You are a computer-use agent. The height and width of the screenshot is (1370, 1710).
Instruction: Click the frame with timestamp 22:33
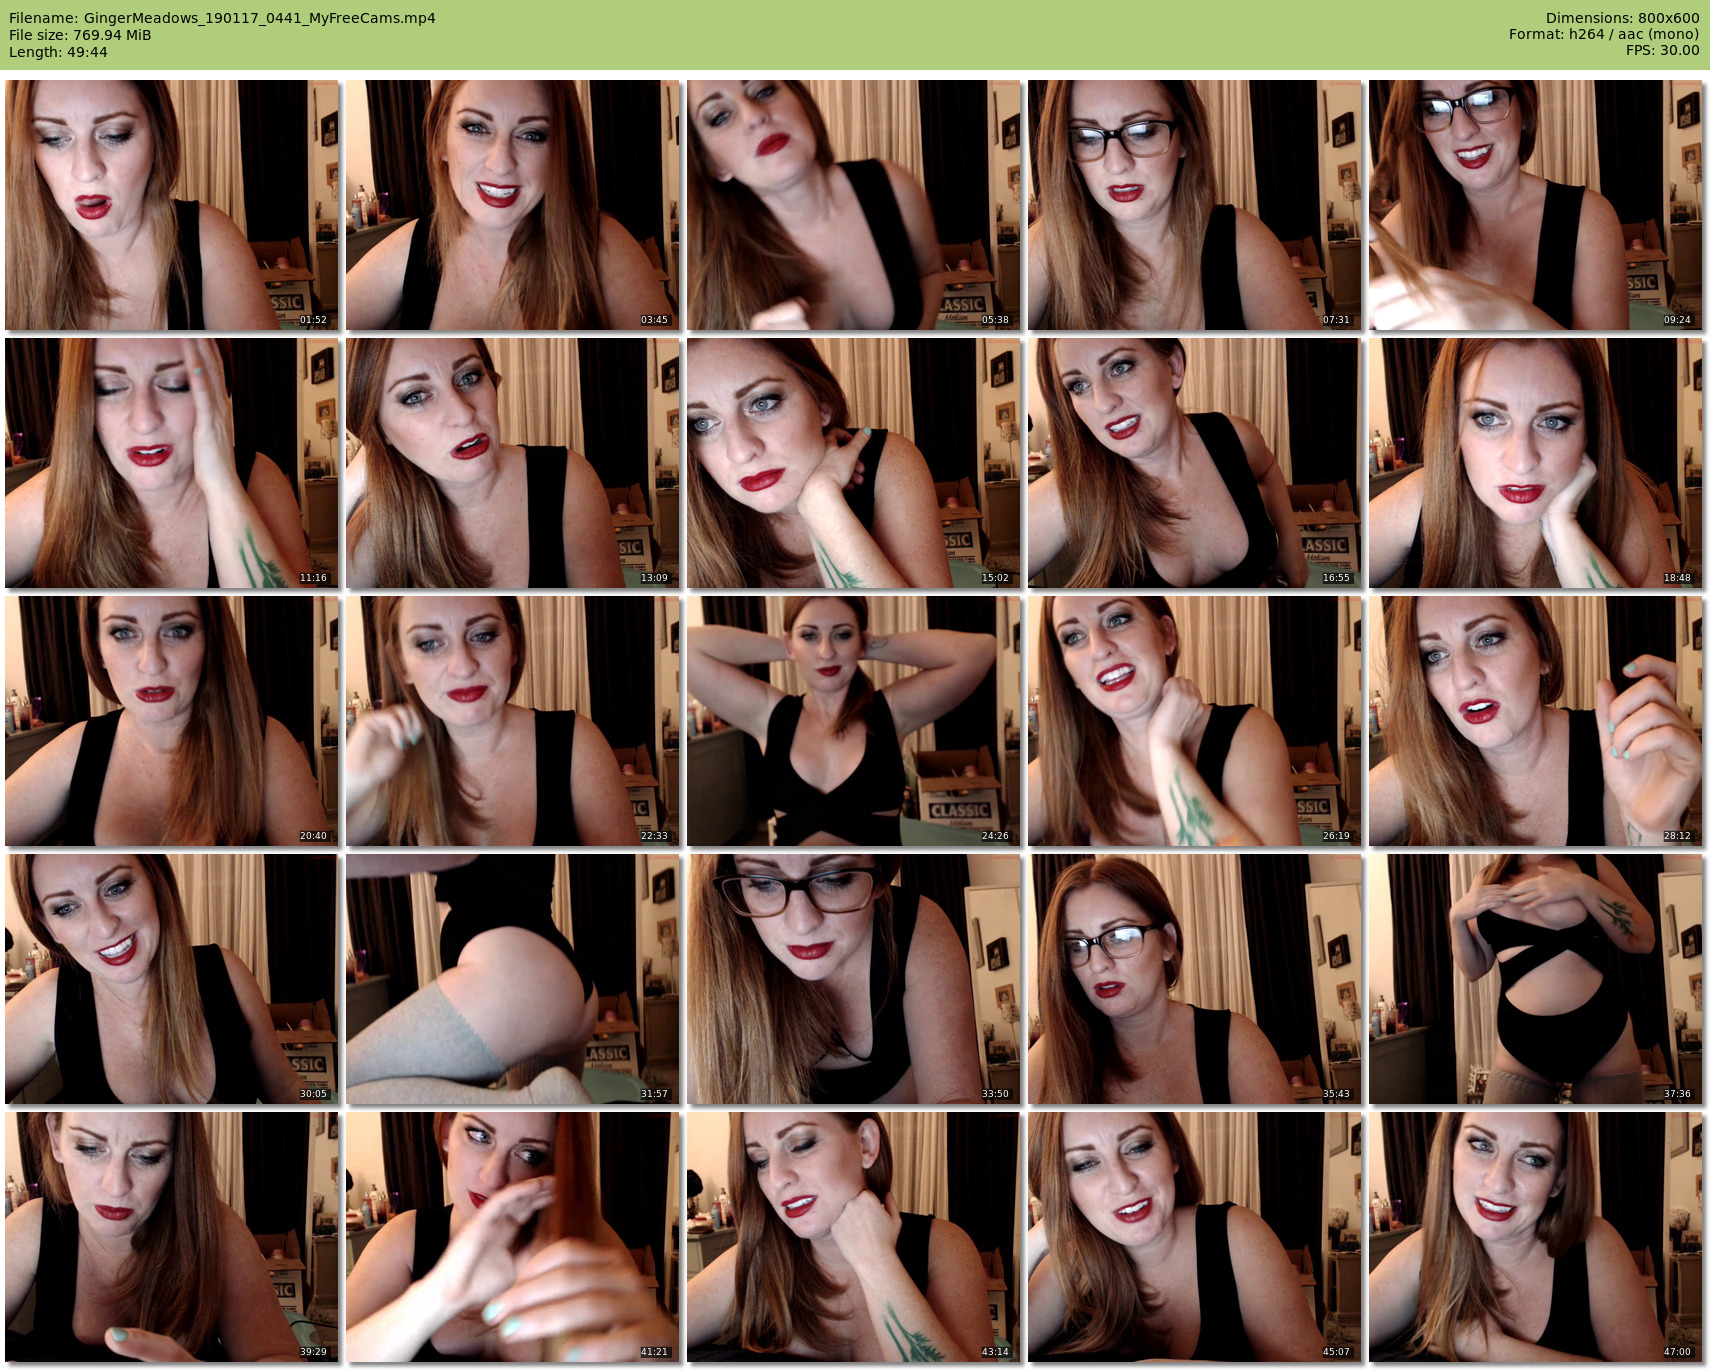(513, 721)
